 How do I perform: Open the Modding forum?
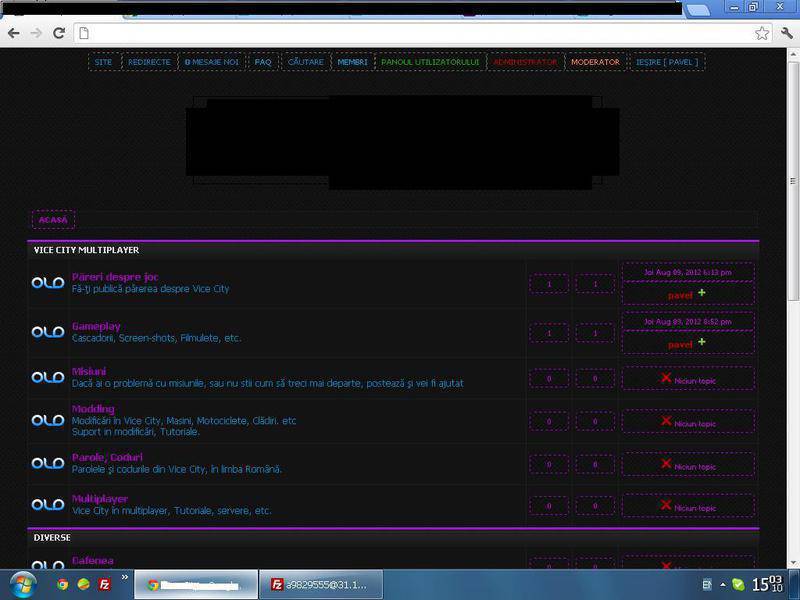(x=93, y=409)
